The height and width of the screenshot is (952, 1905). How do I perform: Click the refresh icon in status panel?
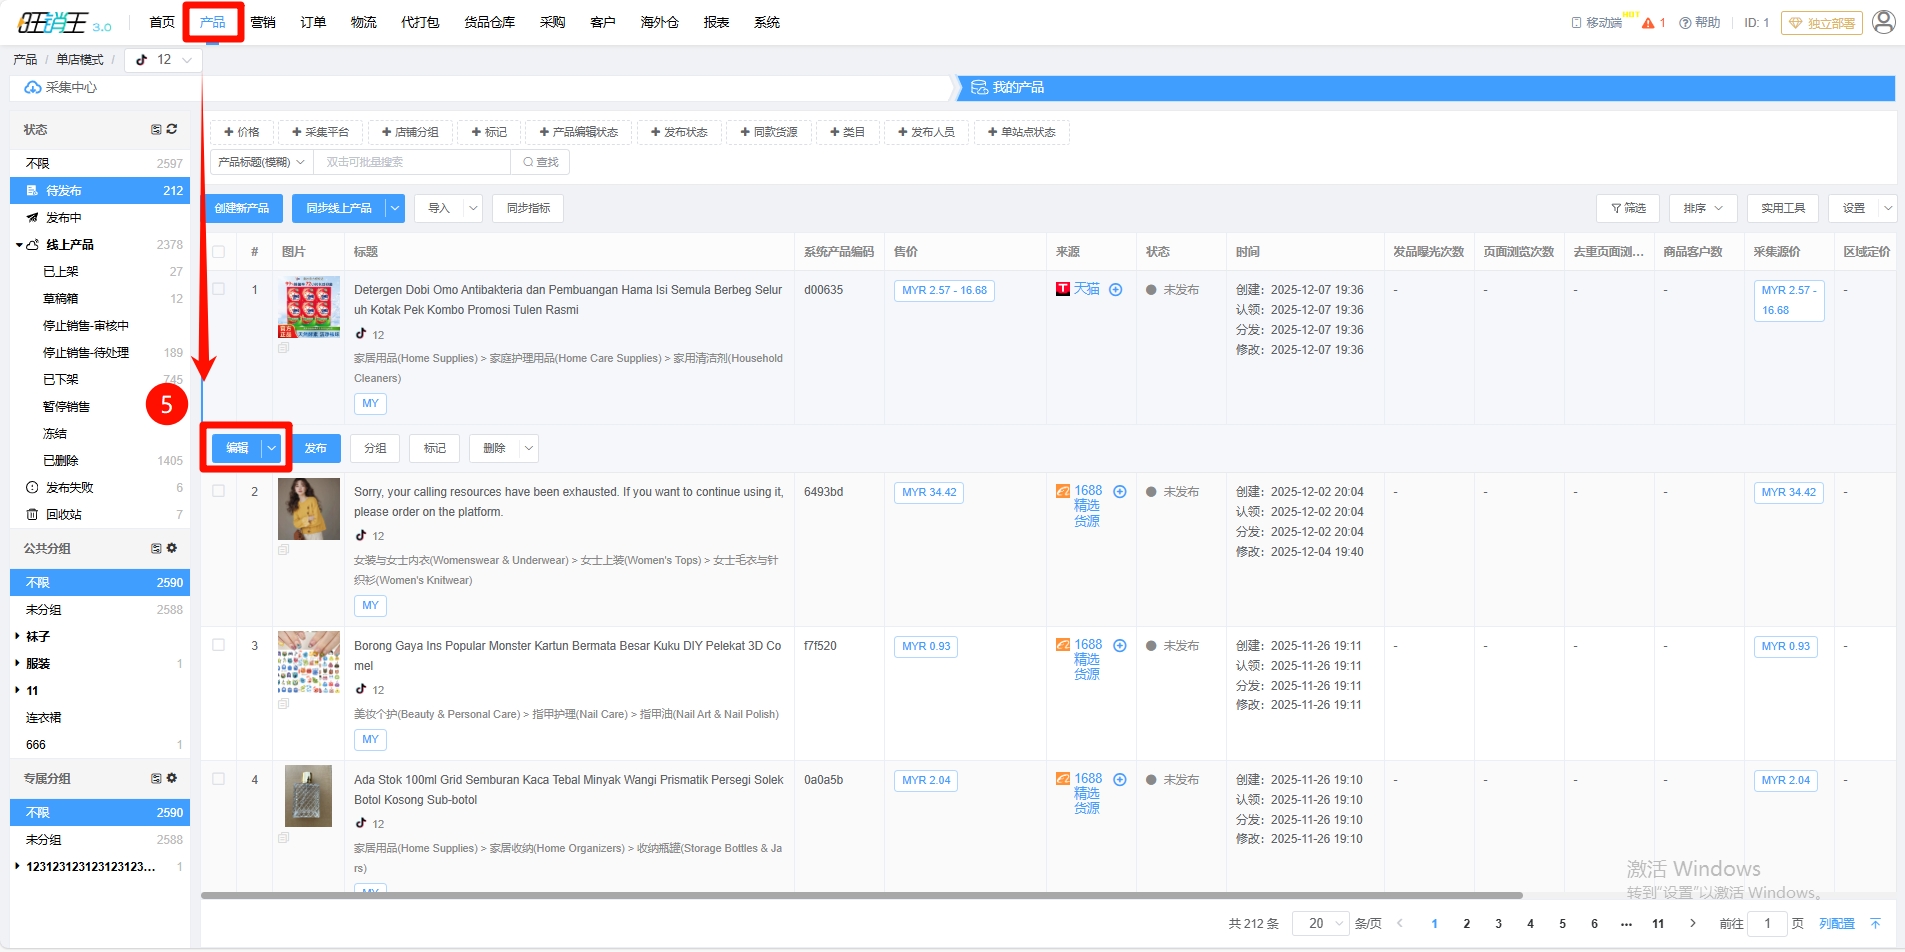(172, 129)
